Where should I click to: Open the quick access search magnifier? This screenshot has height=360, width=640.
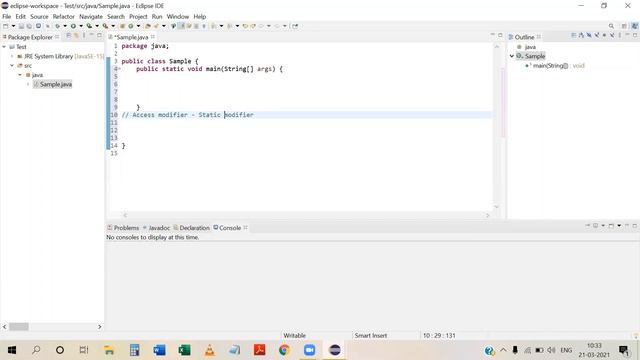pyautogui.click(x=611, y=26)
